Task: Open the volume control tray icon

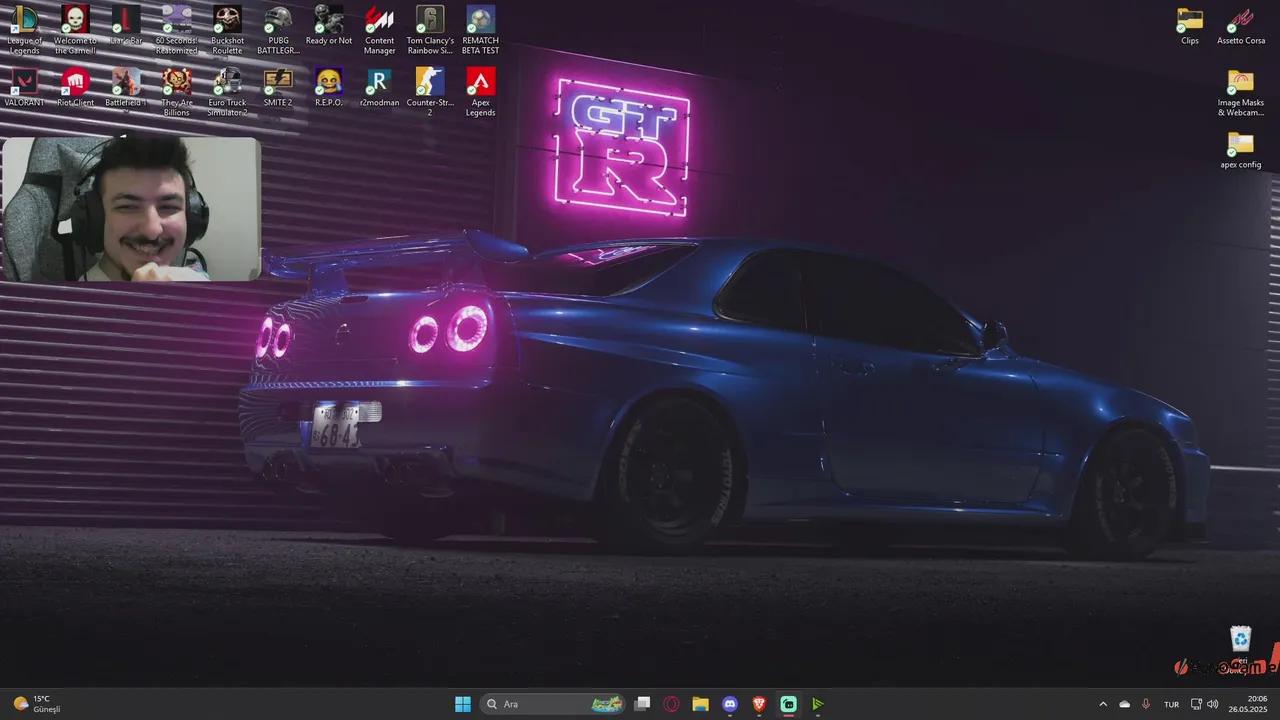Action: [1212, 704]
